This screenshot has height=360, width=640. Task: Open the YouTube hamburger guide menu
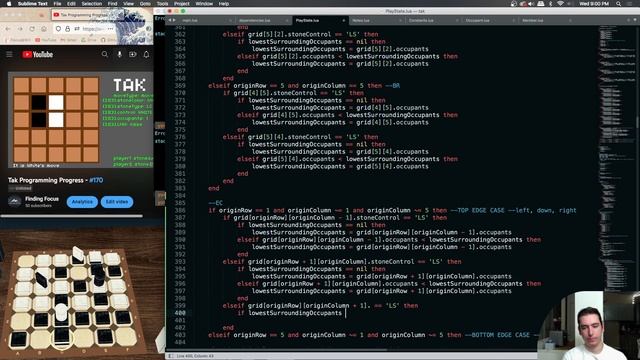(9, 54)
